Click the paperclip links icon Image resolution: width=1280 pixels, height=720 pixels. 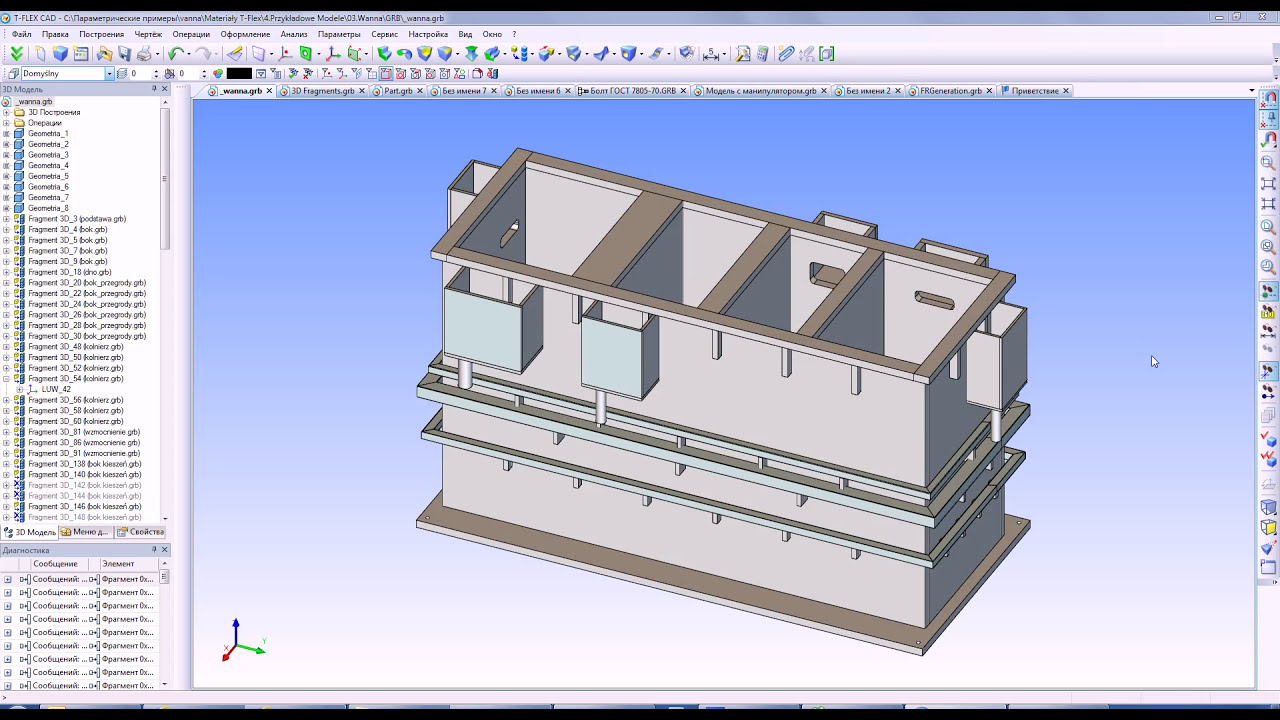[786, 54]
